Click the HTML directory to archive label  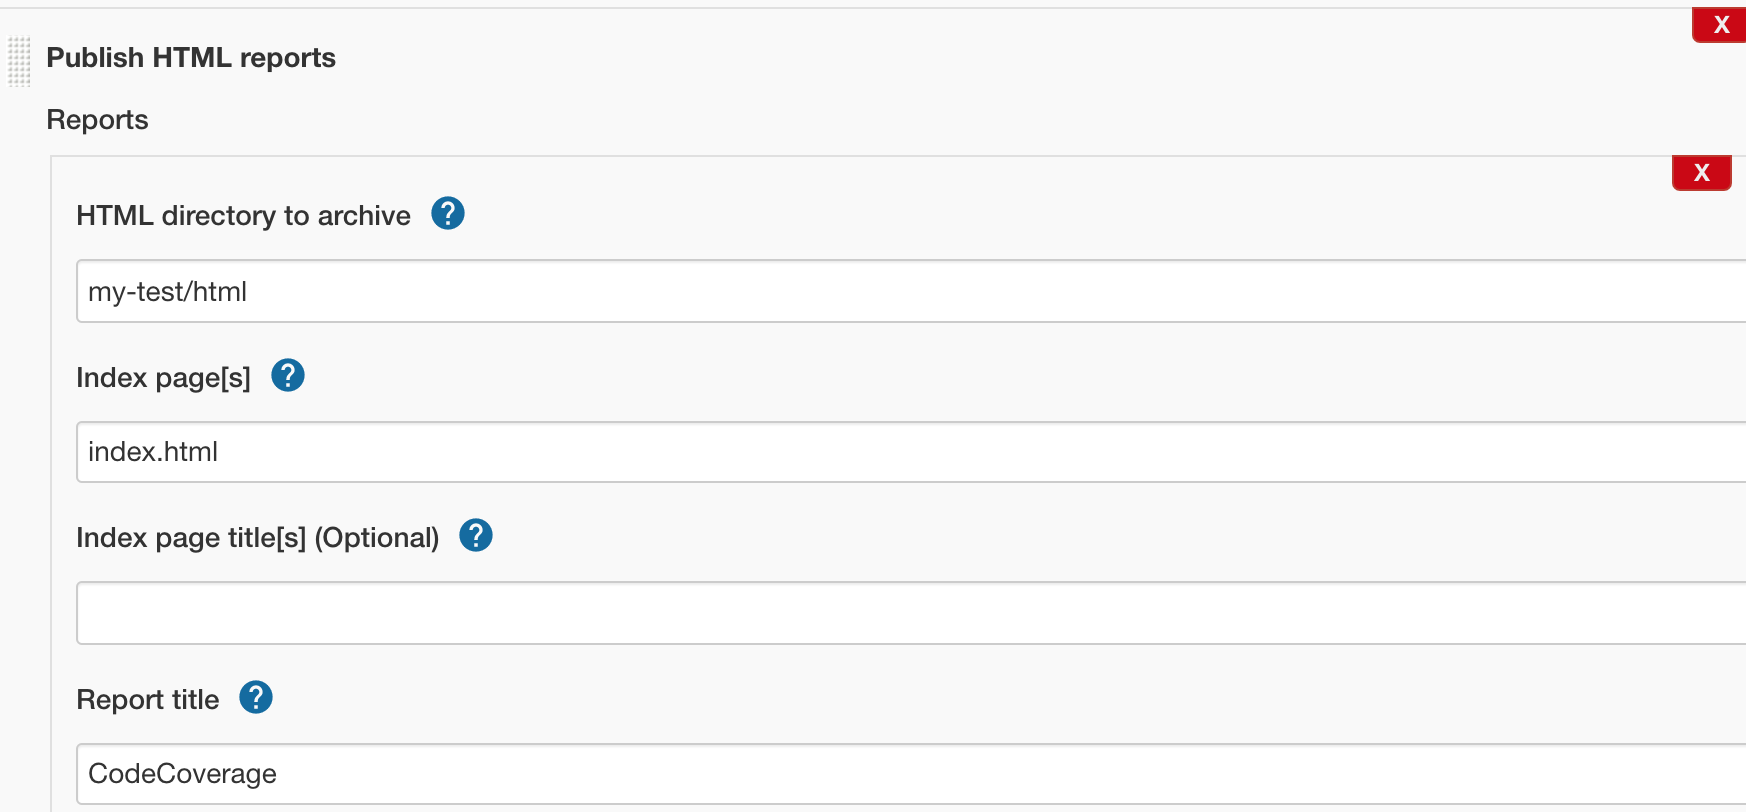tap(243, 216)
